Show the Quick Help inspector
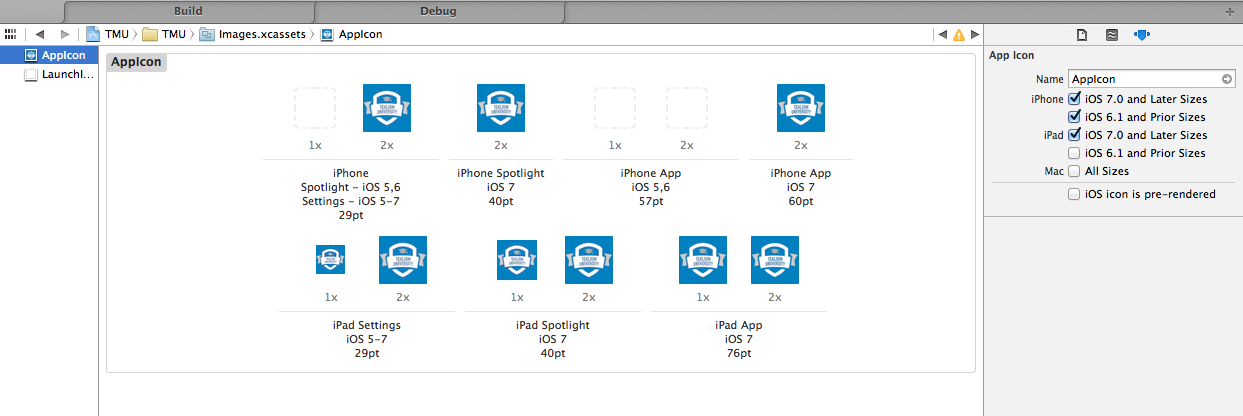 click(1111, 34)
